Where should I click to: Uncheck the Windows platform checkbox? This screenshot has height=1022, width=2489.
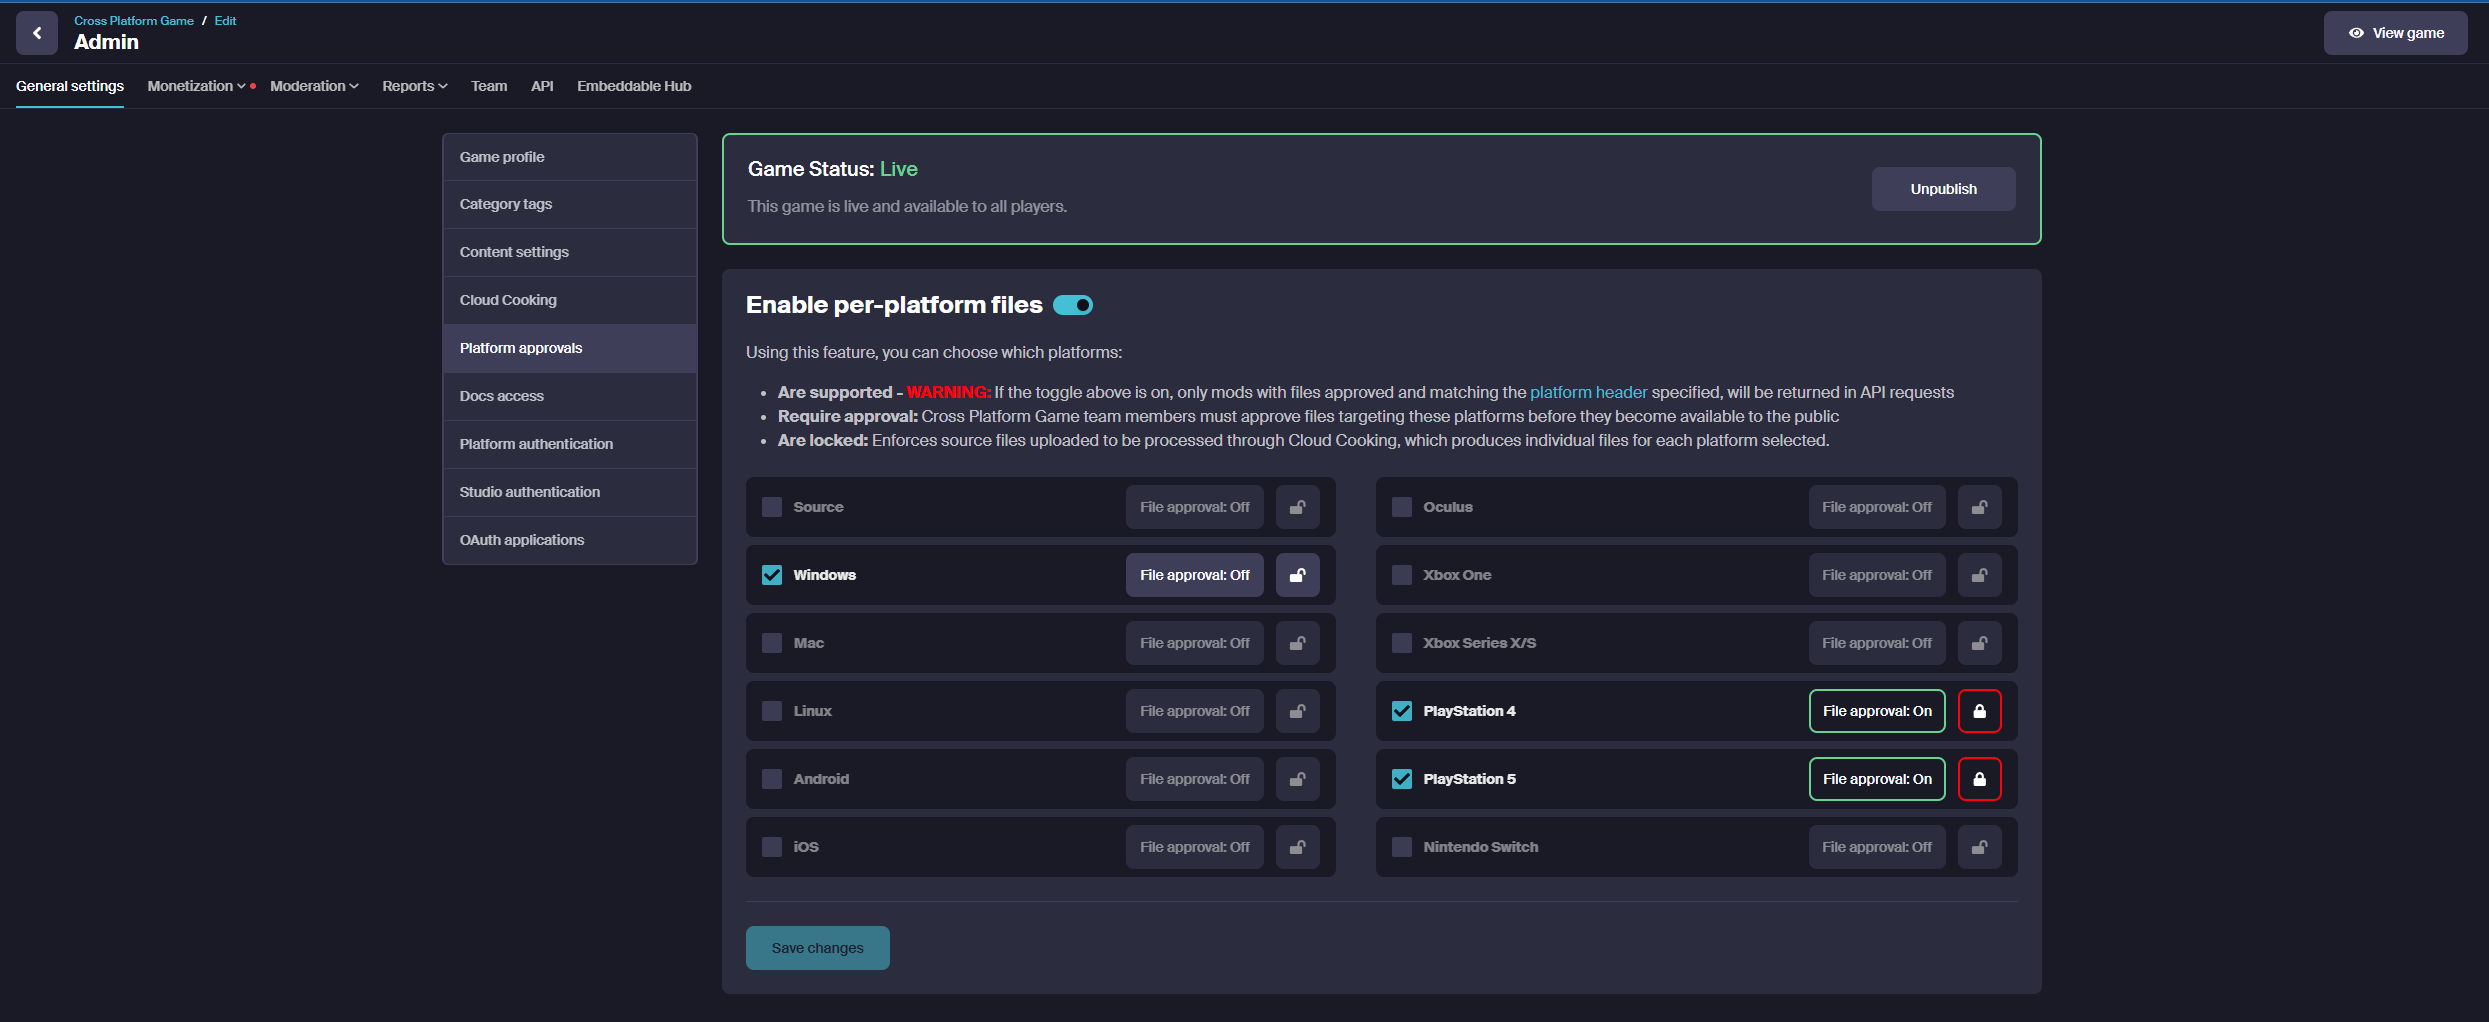click(772, 575)
